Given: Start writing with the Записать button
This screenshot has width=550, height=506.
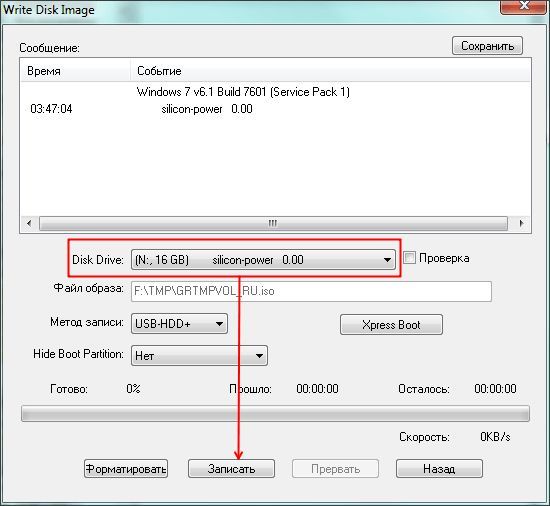Looking at the screenshot, I should tap(231, 468).
